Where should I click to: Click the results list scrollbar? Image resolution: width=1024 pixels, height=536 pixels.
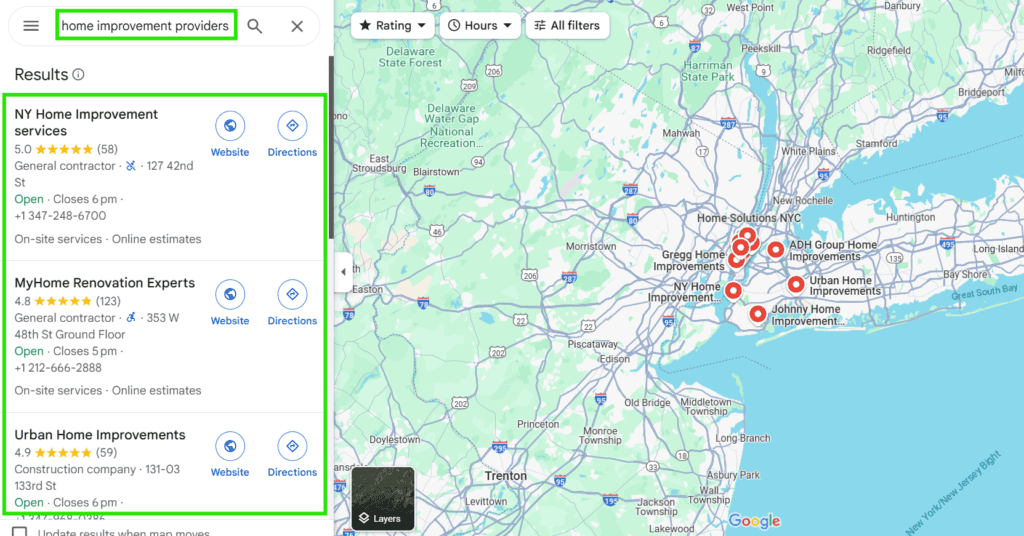(x=331, y=147)
